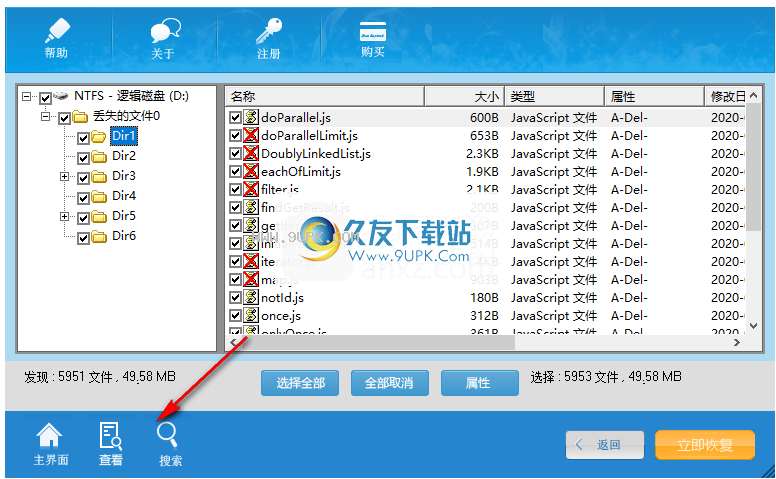Click the 属性 properties button
The image size is (776, 479).
tap(480, 383)
